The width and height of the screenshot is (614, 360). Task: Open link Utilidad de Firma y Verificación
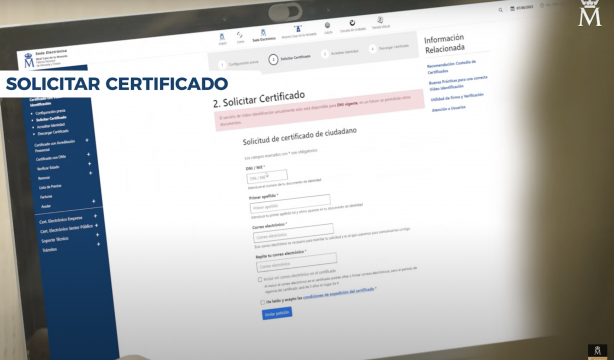457,97
